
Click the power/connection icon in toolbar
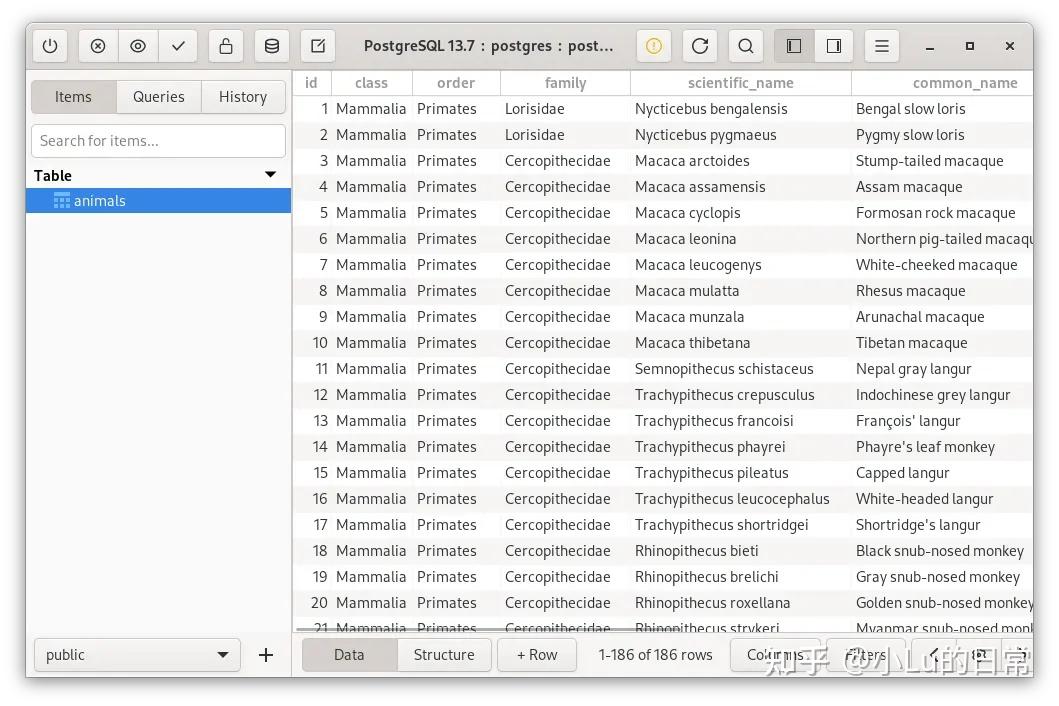49,45
